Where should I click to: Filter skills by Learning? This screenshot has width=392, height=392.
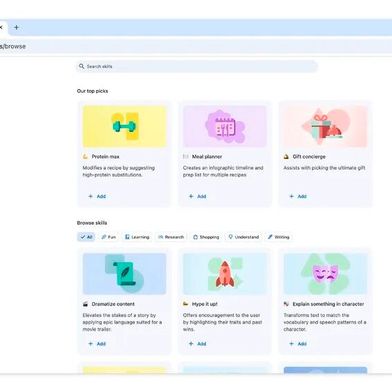point(137,237)
